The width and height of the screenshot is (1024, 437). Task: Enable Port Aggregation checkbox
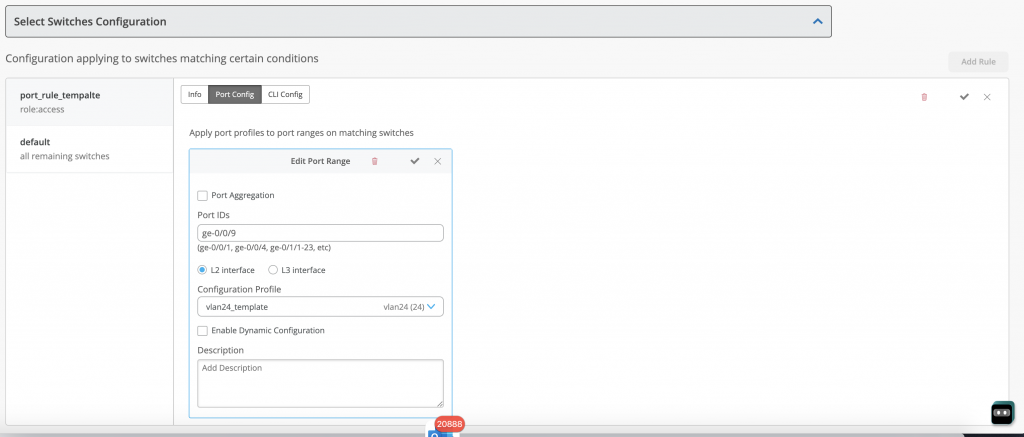coord(203,195)
